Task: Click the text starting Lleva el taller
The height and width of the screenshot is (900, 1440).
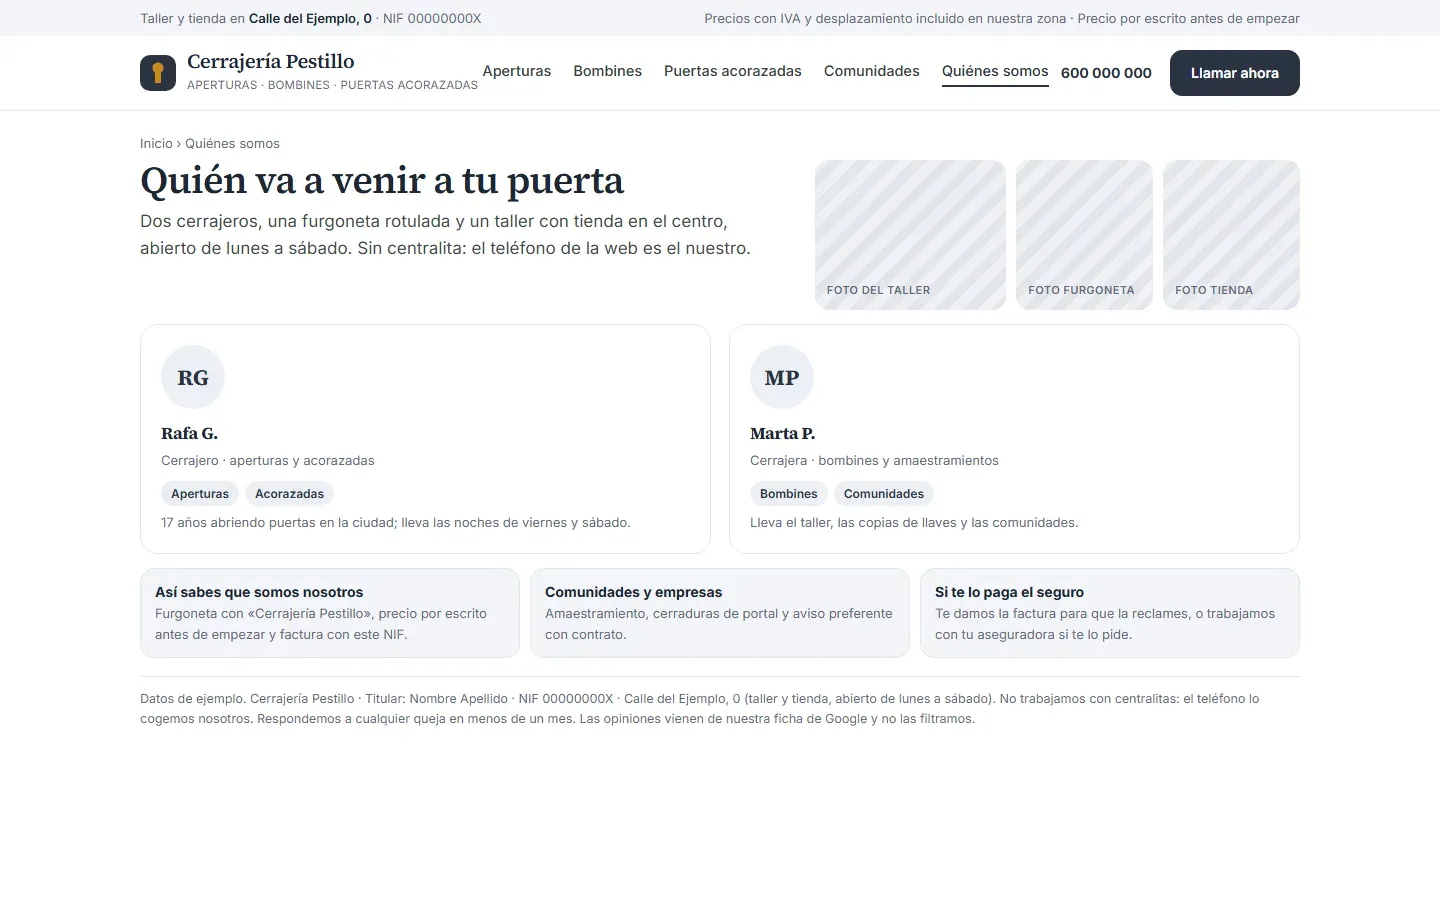Action: 914,523
